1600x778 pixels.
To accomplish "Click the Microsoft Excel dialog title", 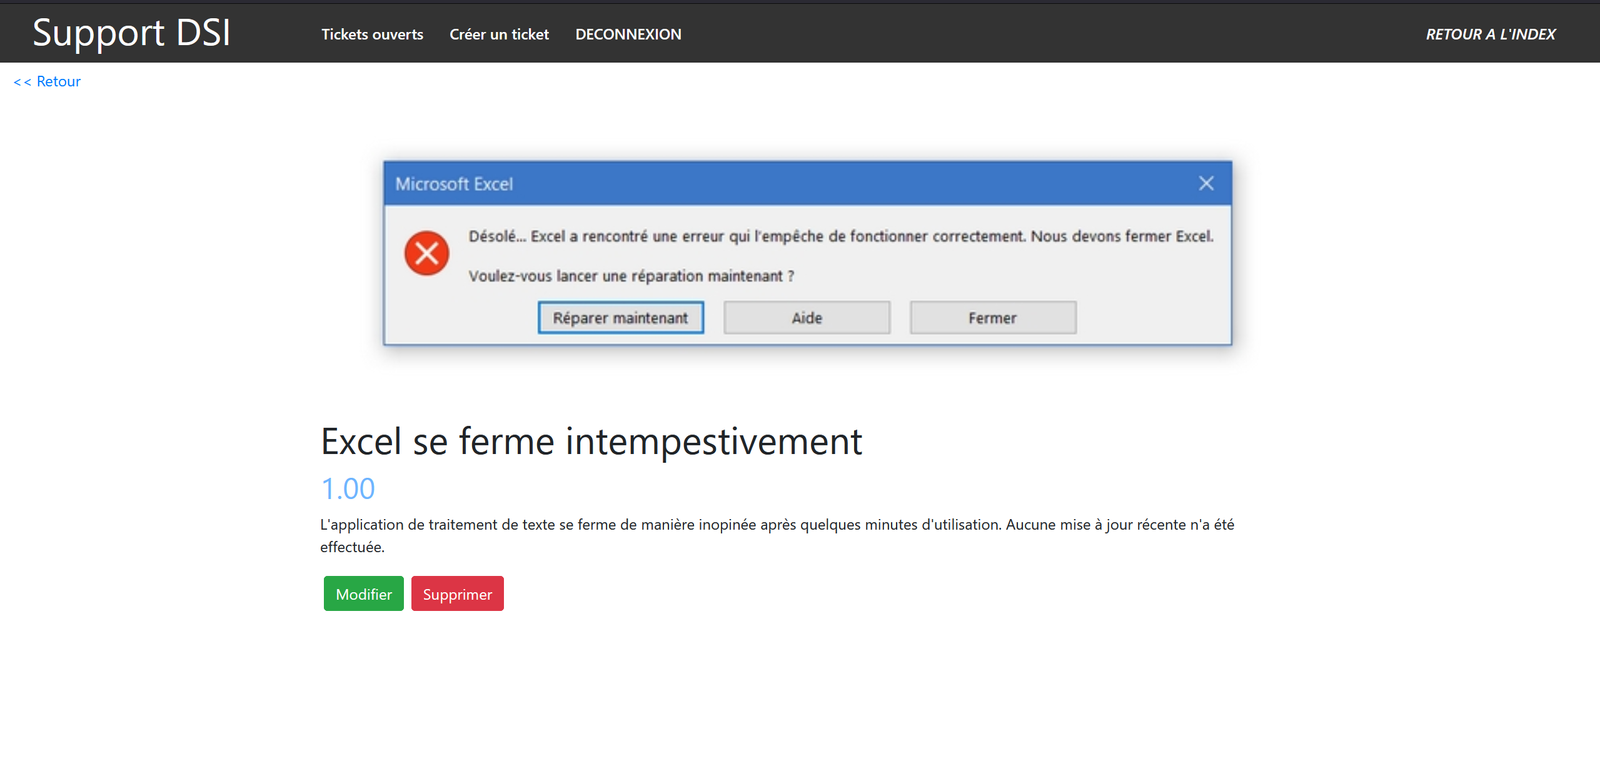I will coord(454,184).
